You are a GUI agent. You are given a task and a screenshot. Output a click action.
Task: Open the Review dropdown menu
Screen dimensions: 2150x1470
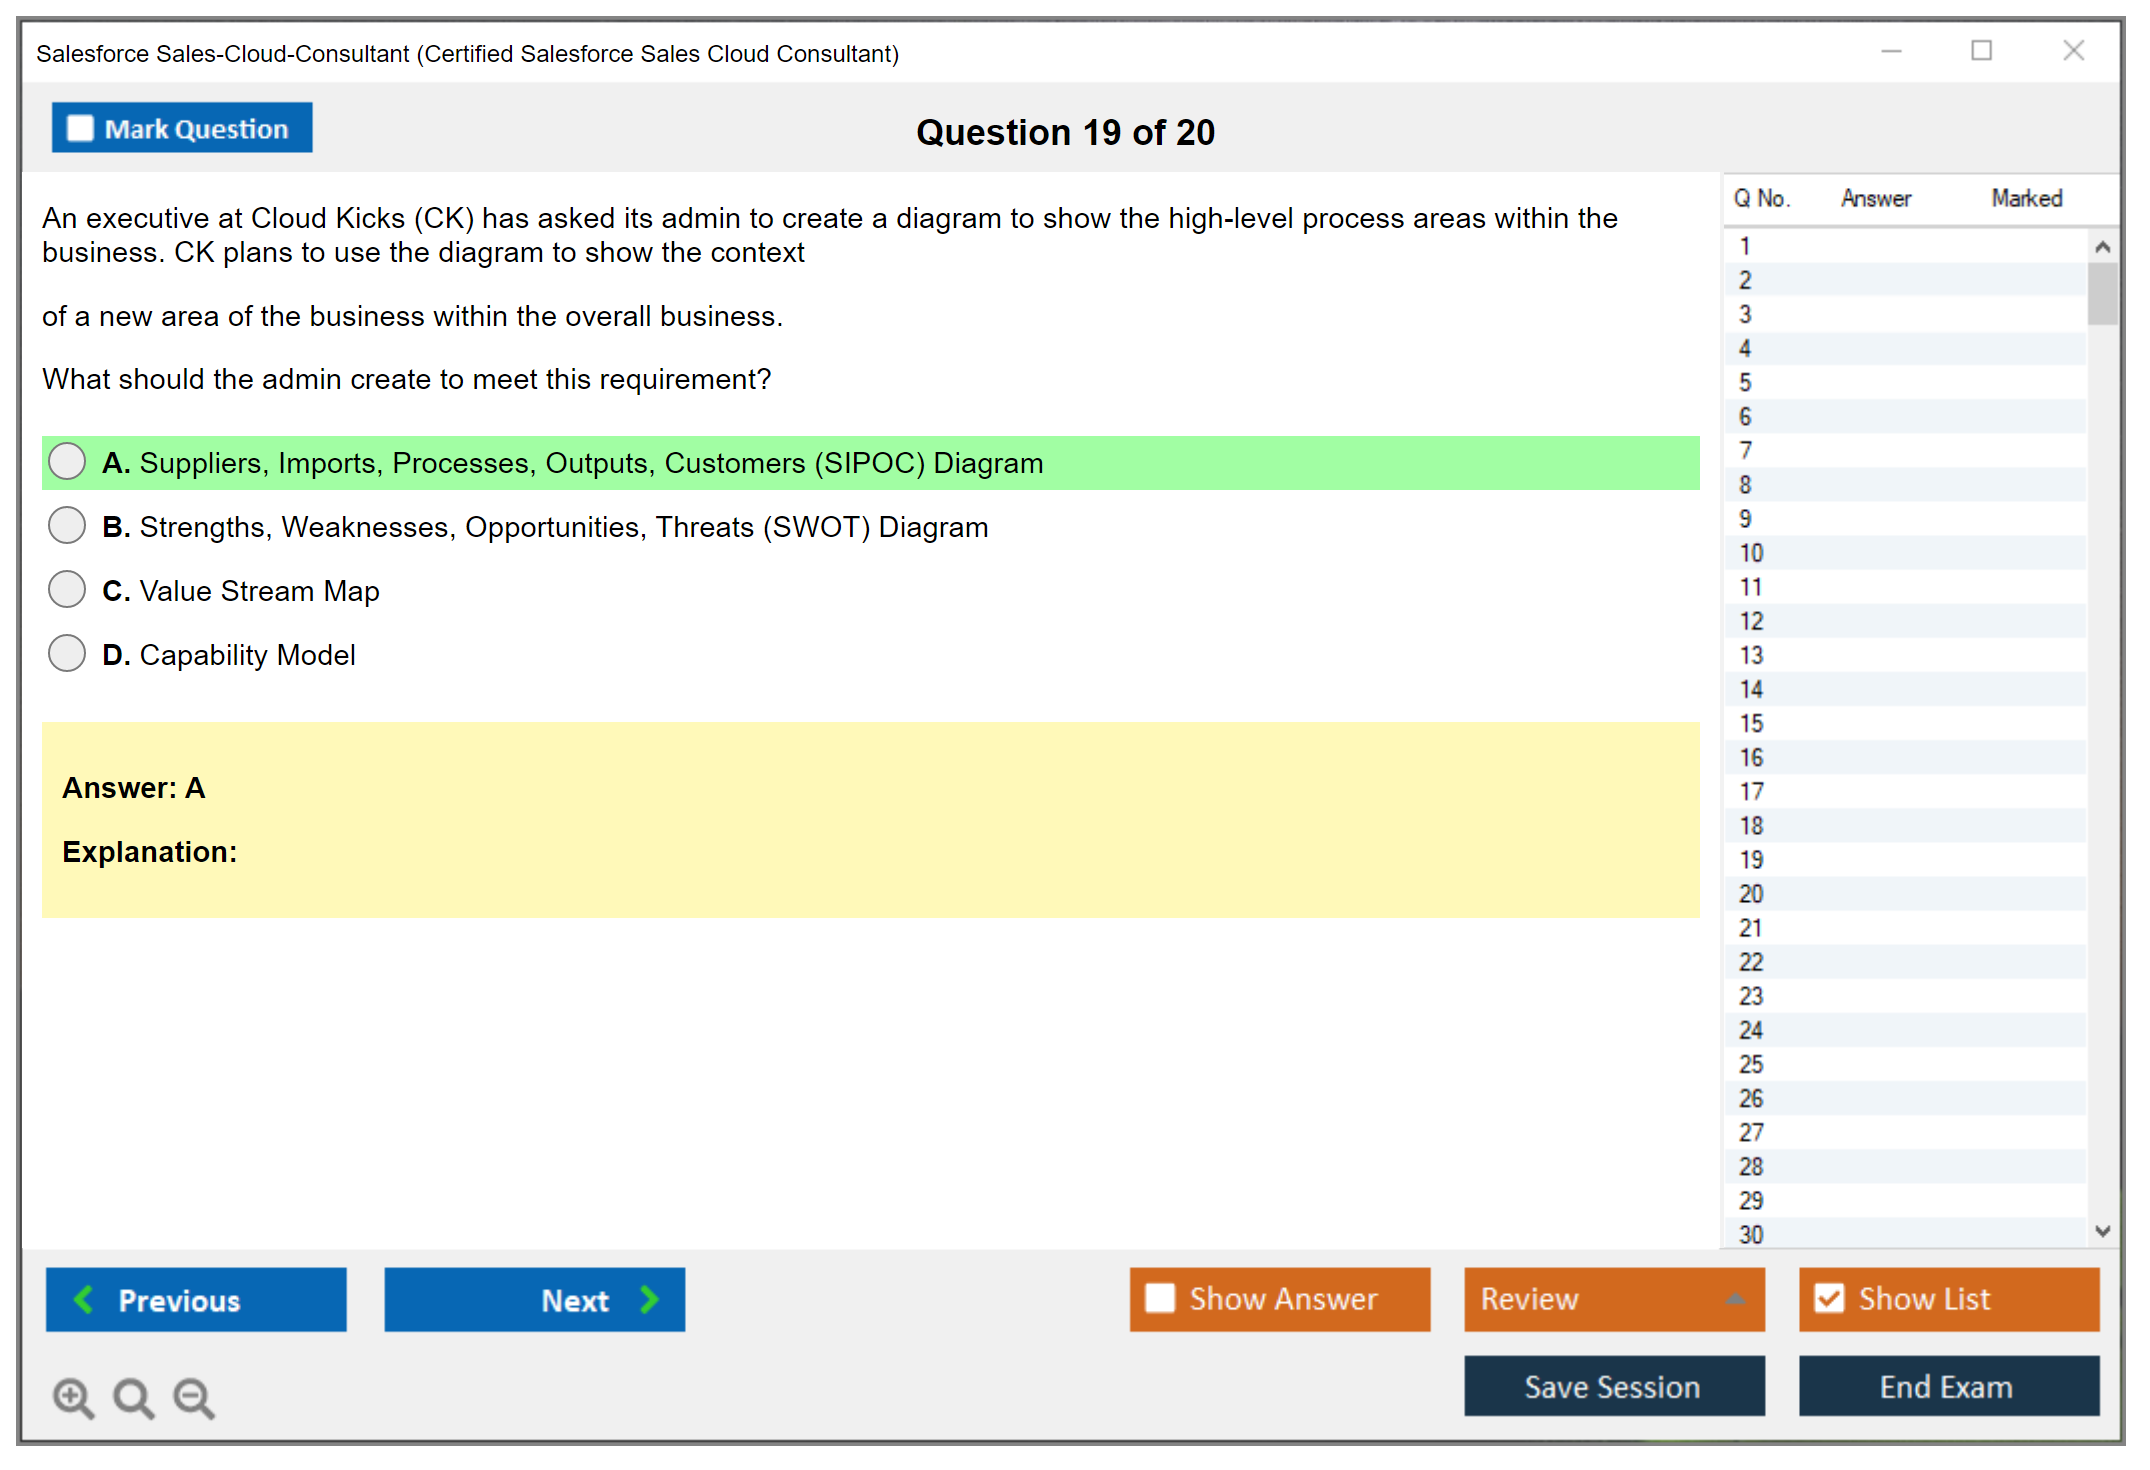pyautogui.click(x=1735, y=1299)
